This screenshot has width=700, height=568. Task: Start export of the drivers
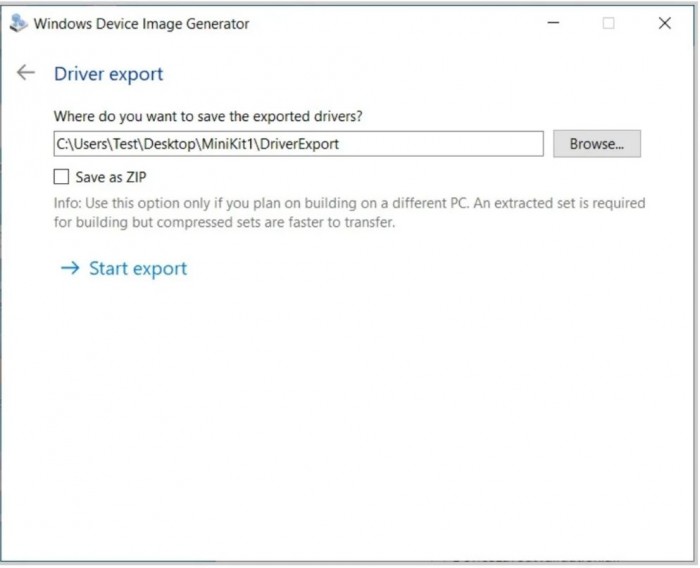[137, 268]
